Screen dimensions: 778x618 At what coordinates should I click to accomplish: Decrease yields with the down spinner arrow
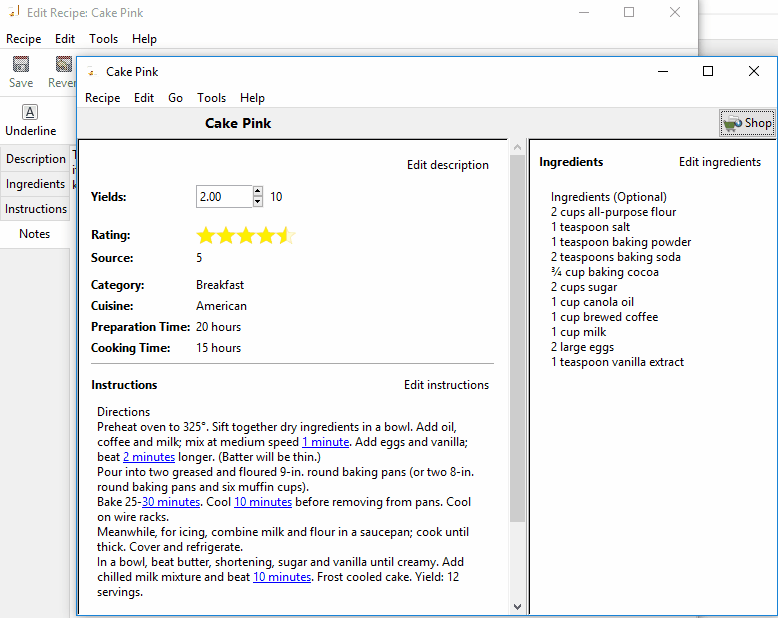(258, 202)
